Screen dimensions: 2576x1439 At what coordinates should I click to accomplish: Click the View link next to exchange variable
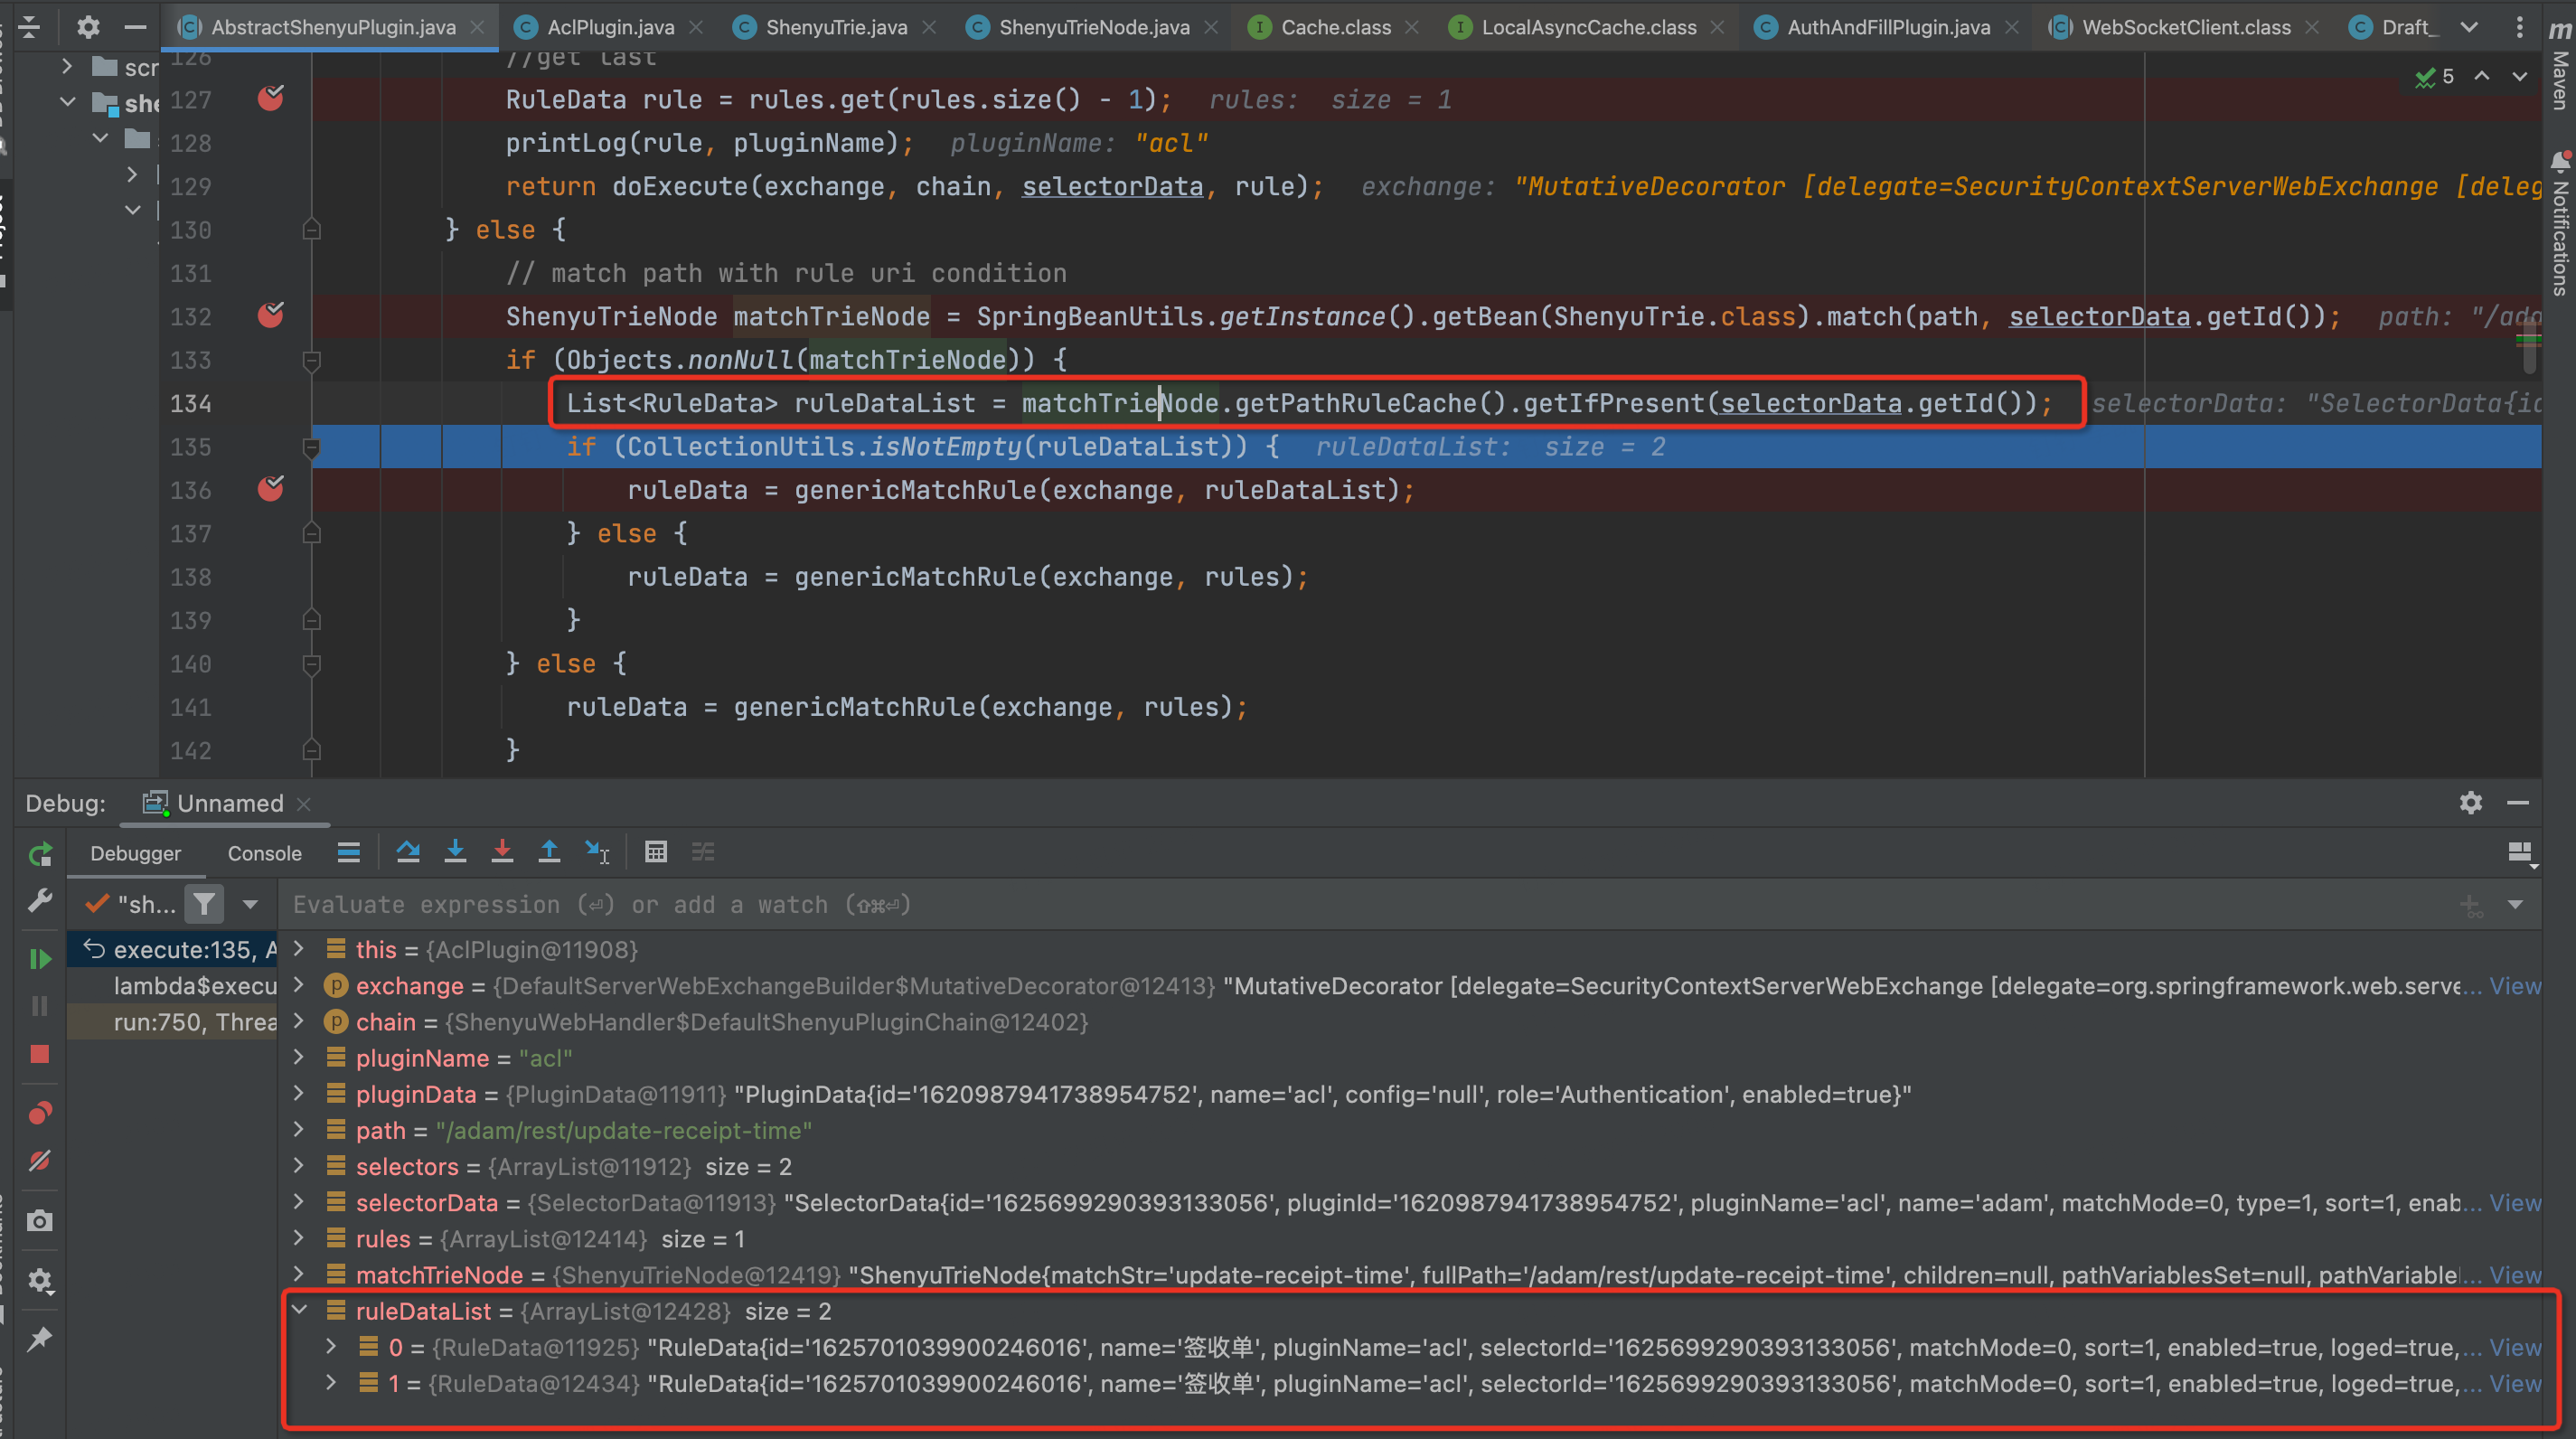point(2516,985)
